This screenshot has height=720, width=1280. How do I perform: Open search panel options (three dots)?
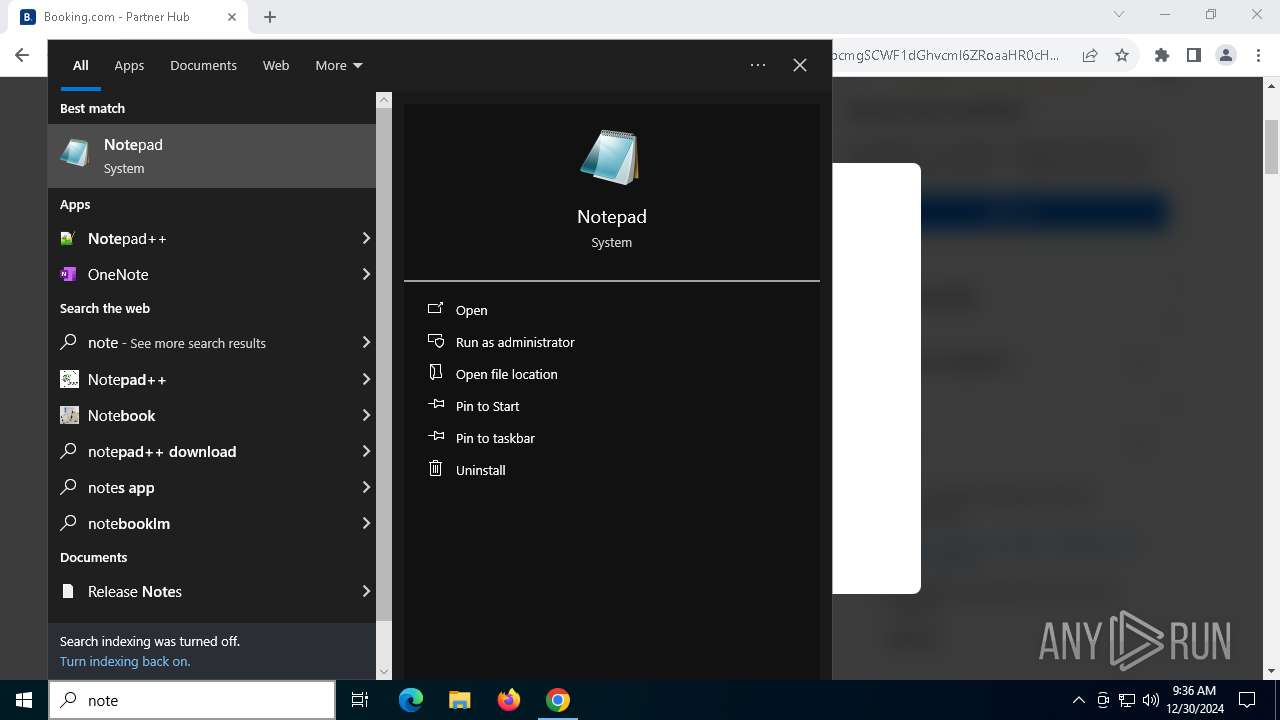(x=758, y=65)
